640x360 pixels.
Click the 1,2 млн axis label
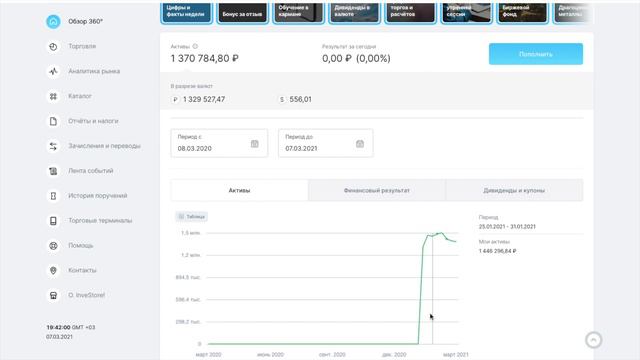tap(191, 255)
